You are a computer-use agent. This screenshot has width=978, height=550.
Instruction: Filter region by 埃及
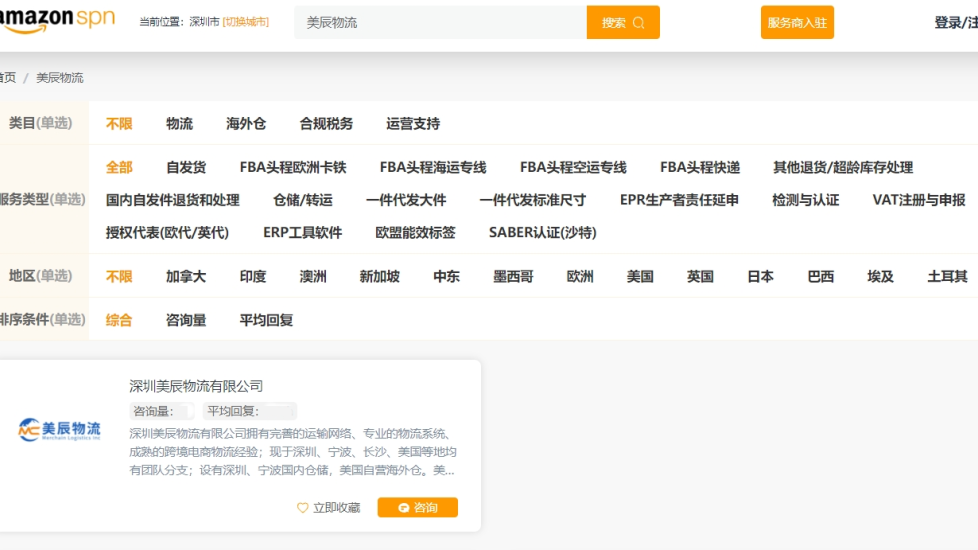point(880,276)
